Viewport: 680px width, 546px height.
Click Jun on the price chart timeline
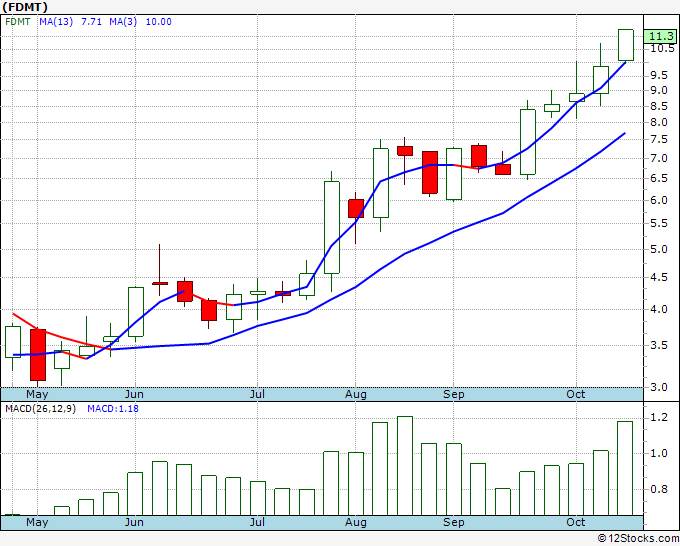(134, 394)
